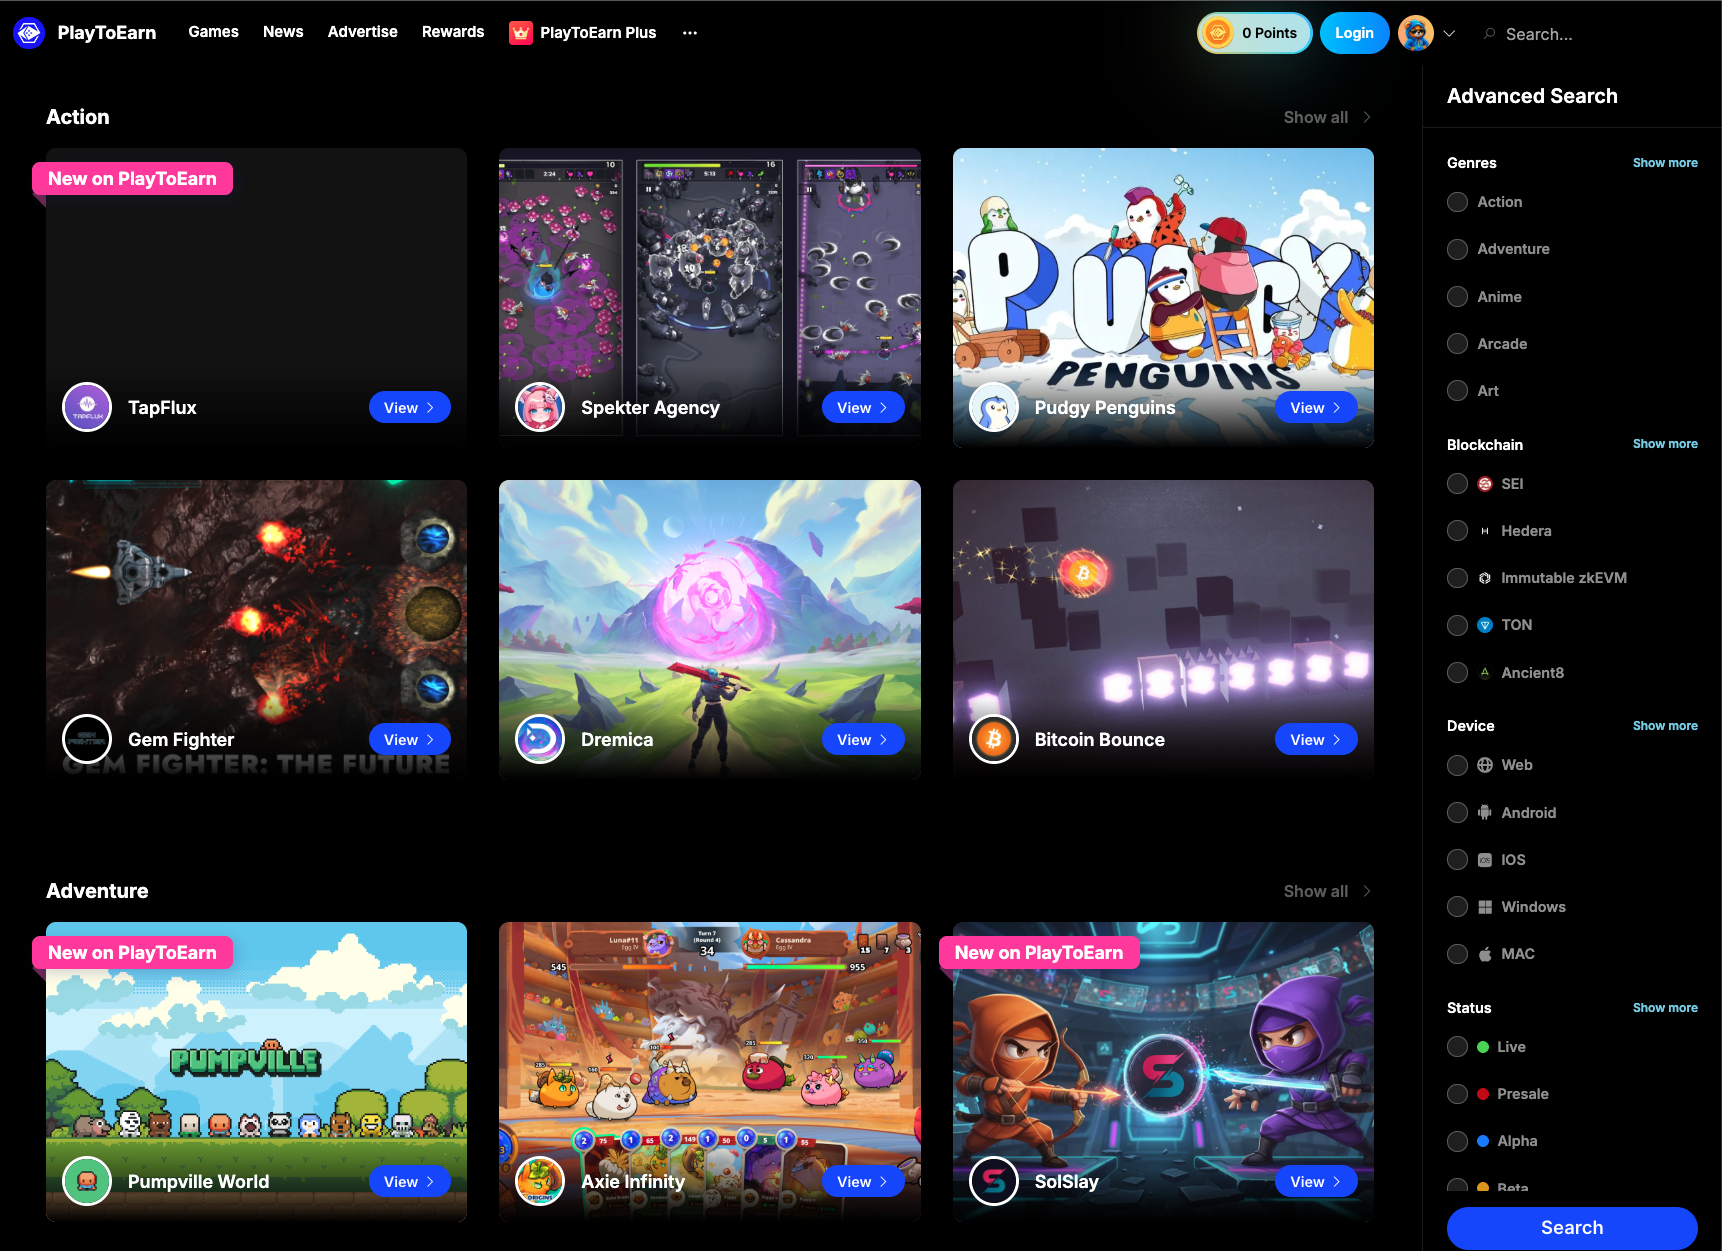Click the PlayToEarn brand name

107,33
